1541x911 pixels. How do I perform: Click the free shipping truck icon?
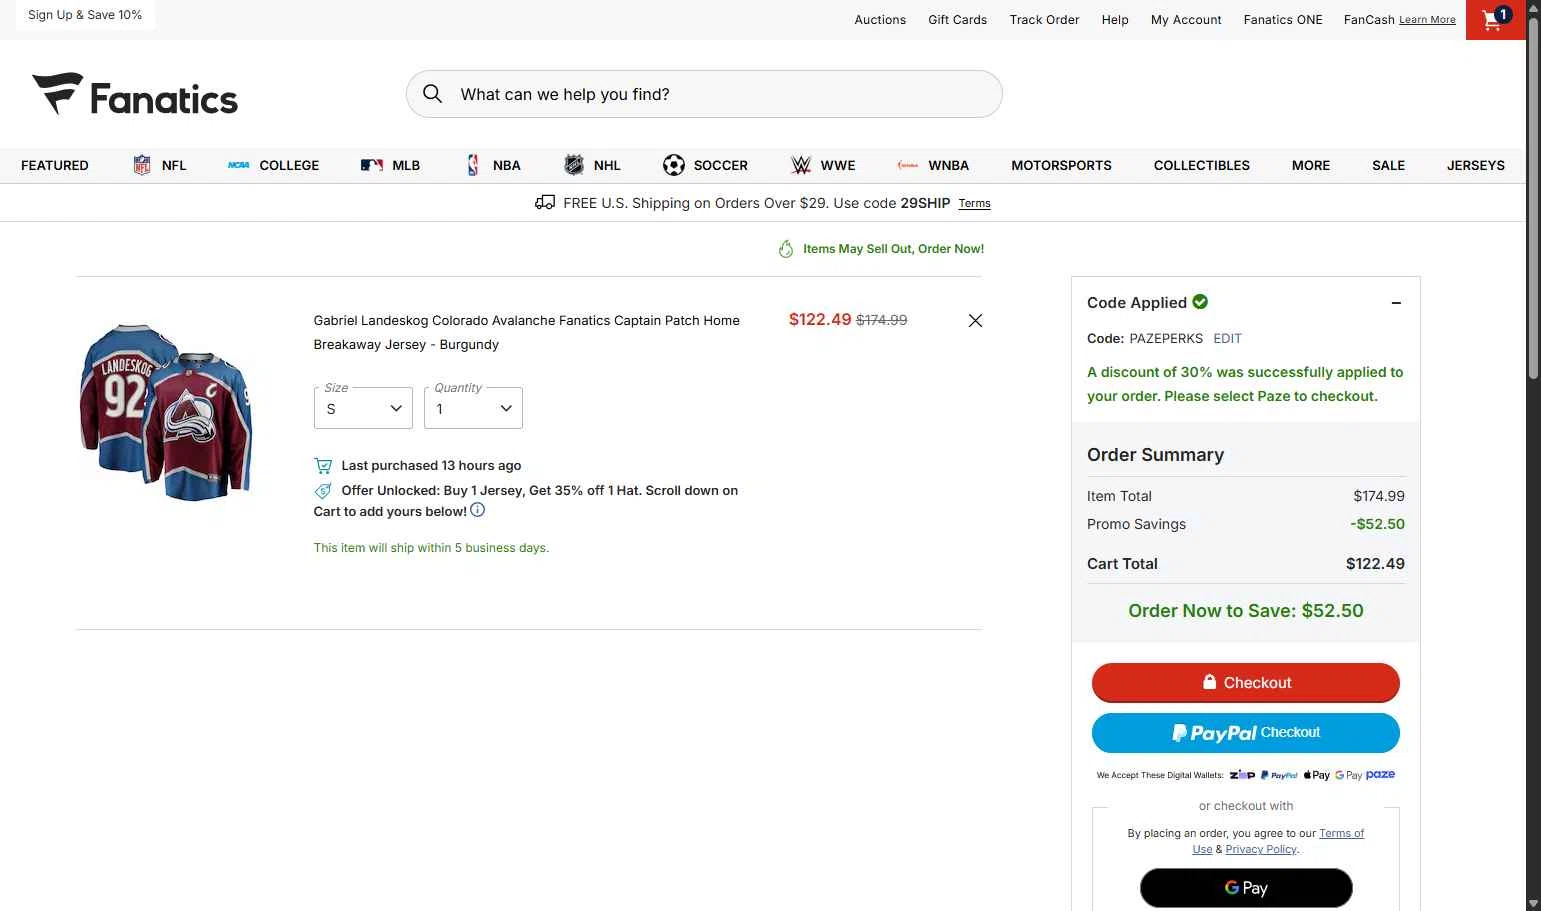(545, 203)
